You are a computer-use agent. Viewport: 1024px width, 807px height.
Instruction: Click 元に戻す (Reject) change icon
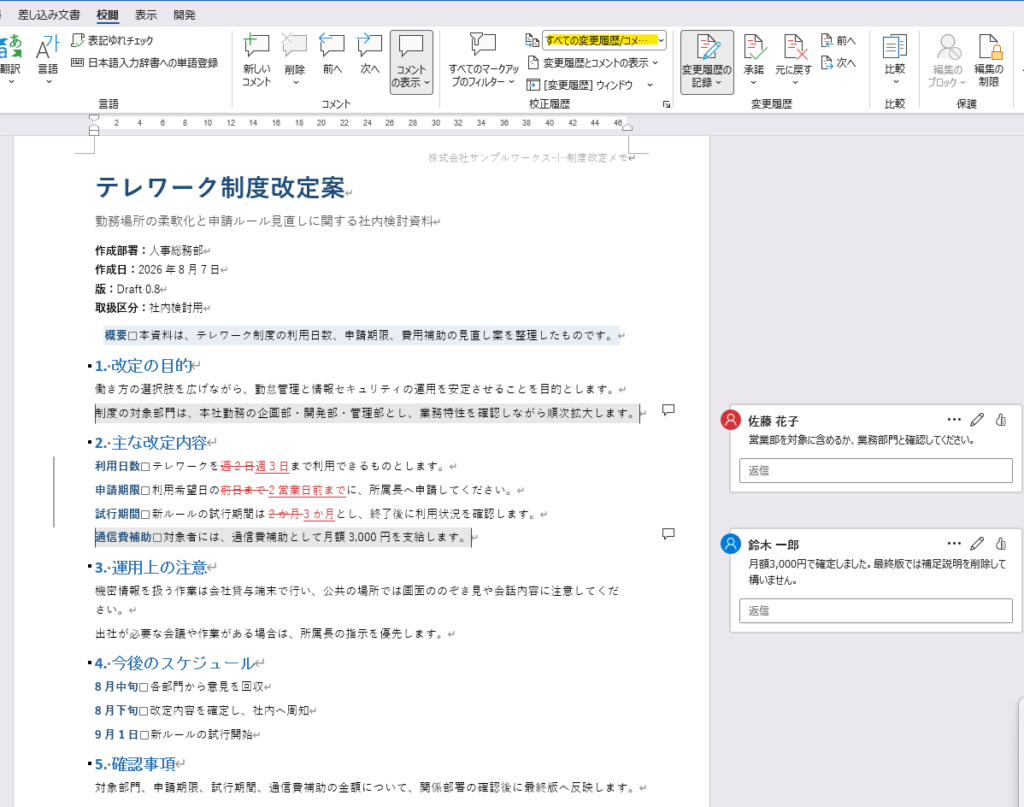click(x=794, y=47)
